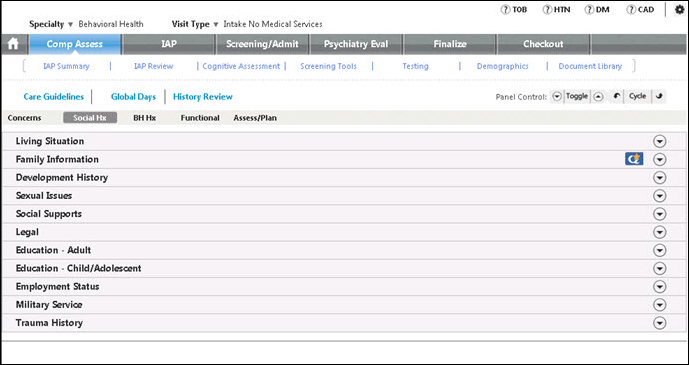
Task: Open the IAP Summary link
Action: coord(66,66)
